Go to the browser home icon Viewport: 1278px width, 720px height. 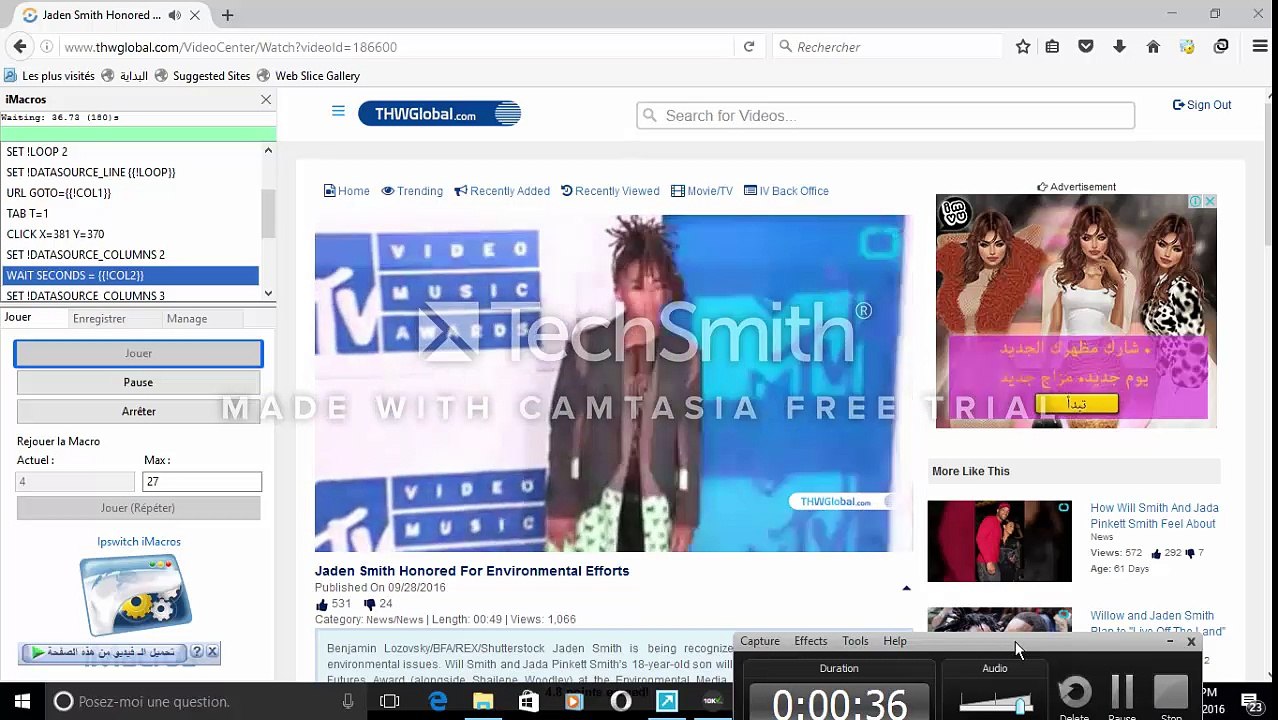[x=1153, y=46]
